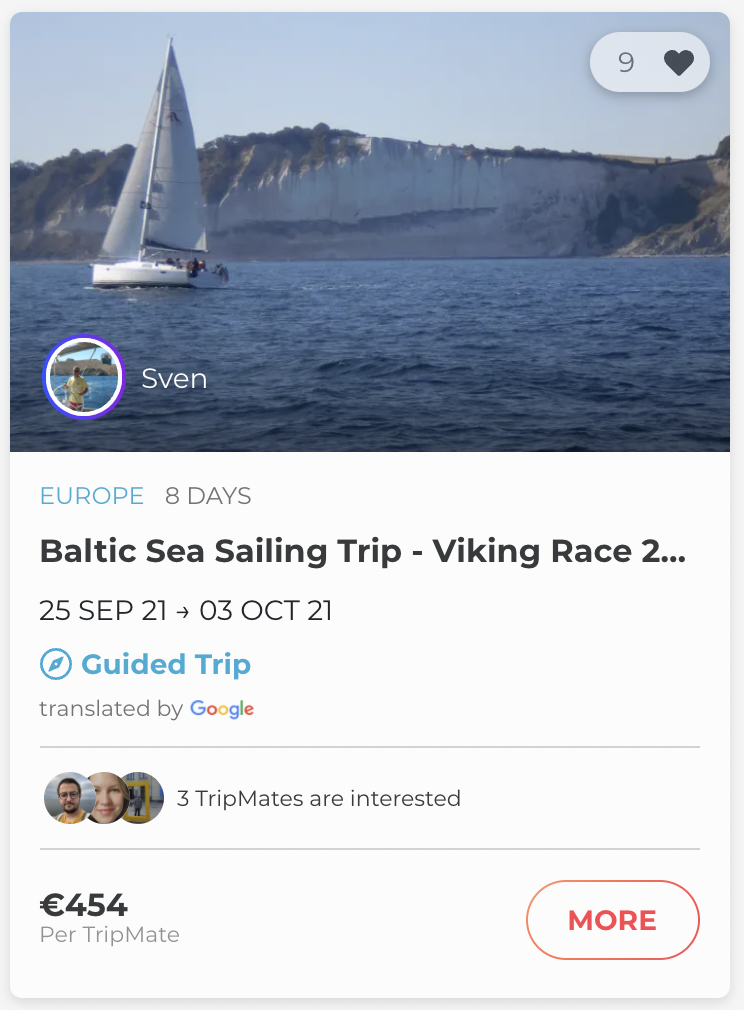Open the sailboat trip cover photo

point(400,200)
